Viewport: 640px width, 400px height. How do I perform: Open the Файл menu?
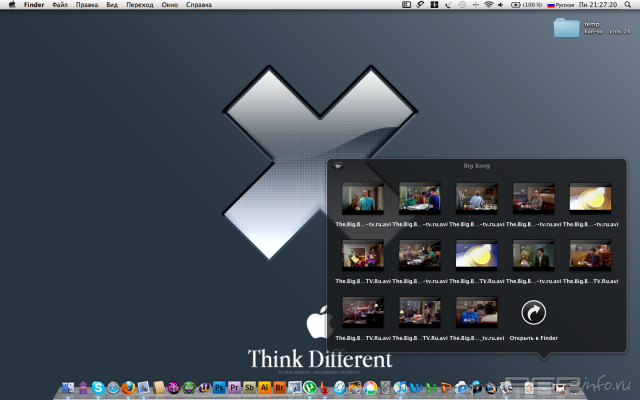(x=60, y=5)
